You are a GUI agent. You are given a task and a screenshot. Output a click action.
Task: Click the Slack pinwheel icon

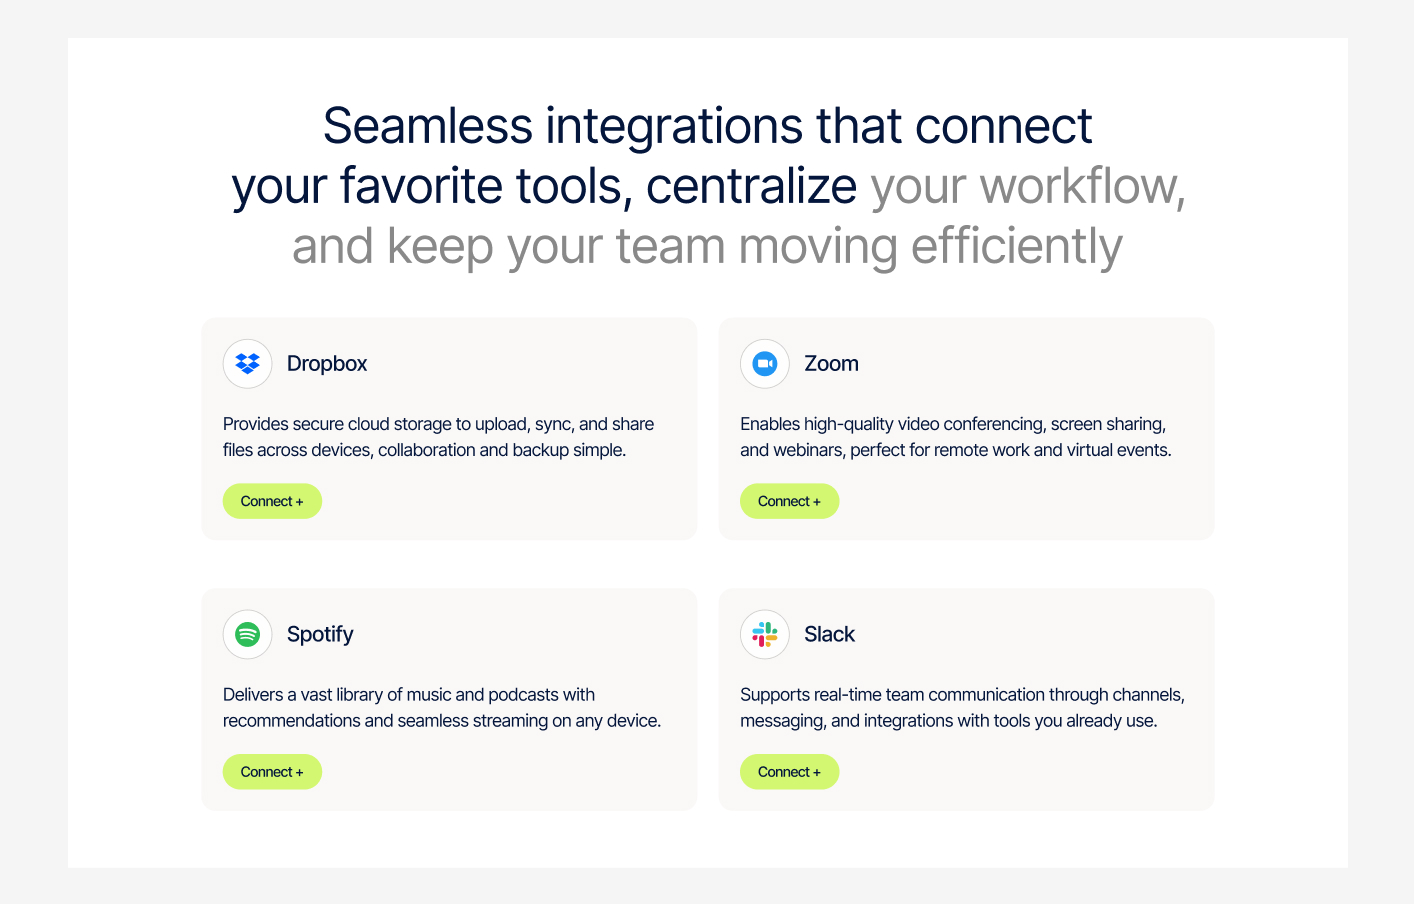pyautogui.click(x=764, y=634)
